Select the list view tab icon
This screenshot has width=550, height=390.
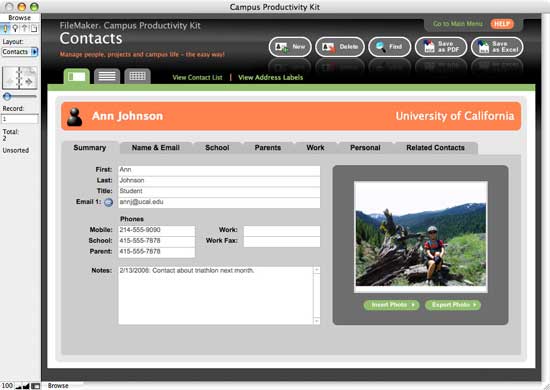pos(107,76)
